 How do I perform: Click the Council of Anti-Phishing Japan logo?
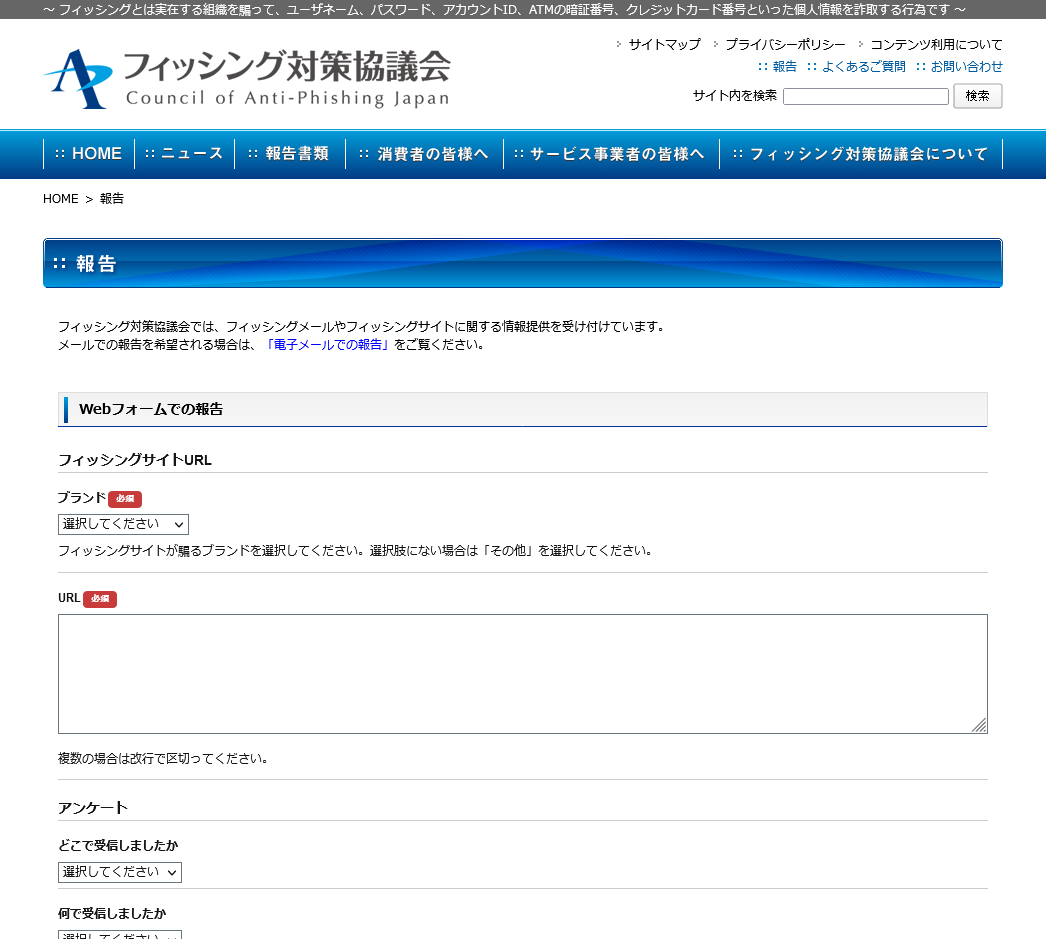pyautogui.click(x=246, y=78)
